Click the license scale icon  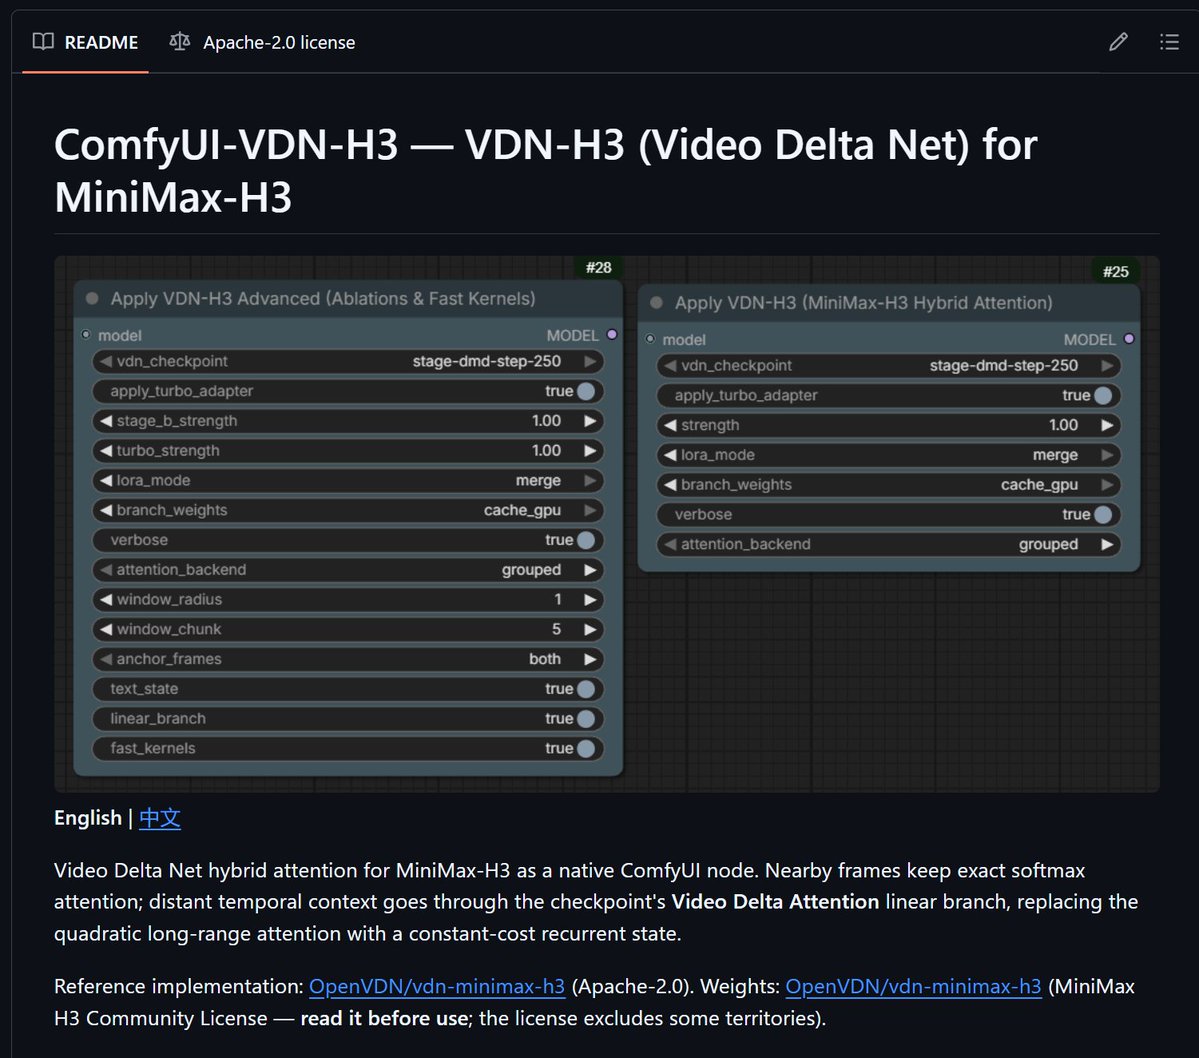pyautogui.click(x=180, y=41)
